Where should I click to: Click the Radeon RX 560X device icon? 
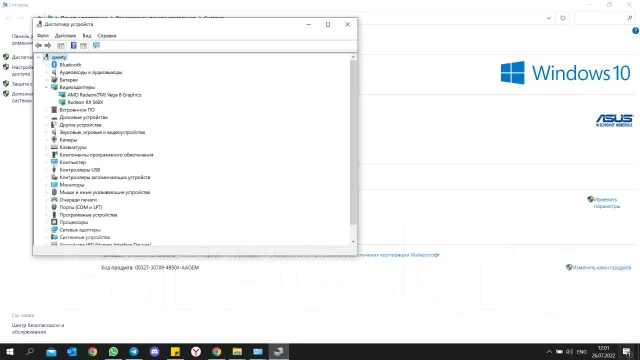click(x=62, y=102)
